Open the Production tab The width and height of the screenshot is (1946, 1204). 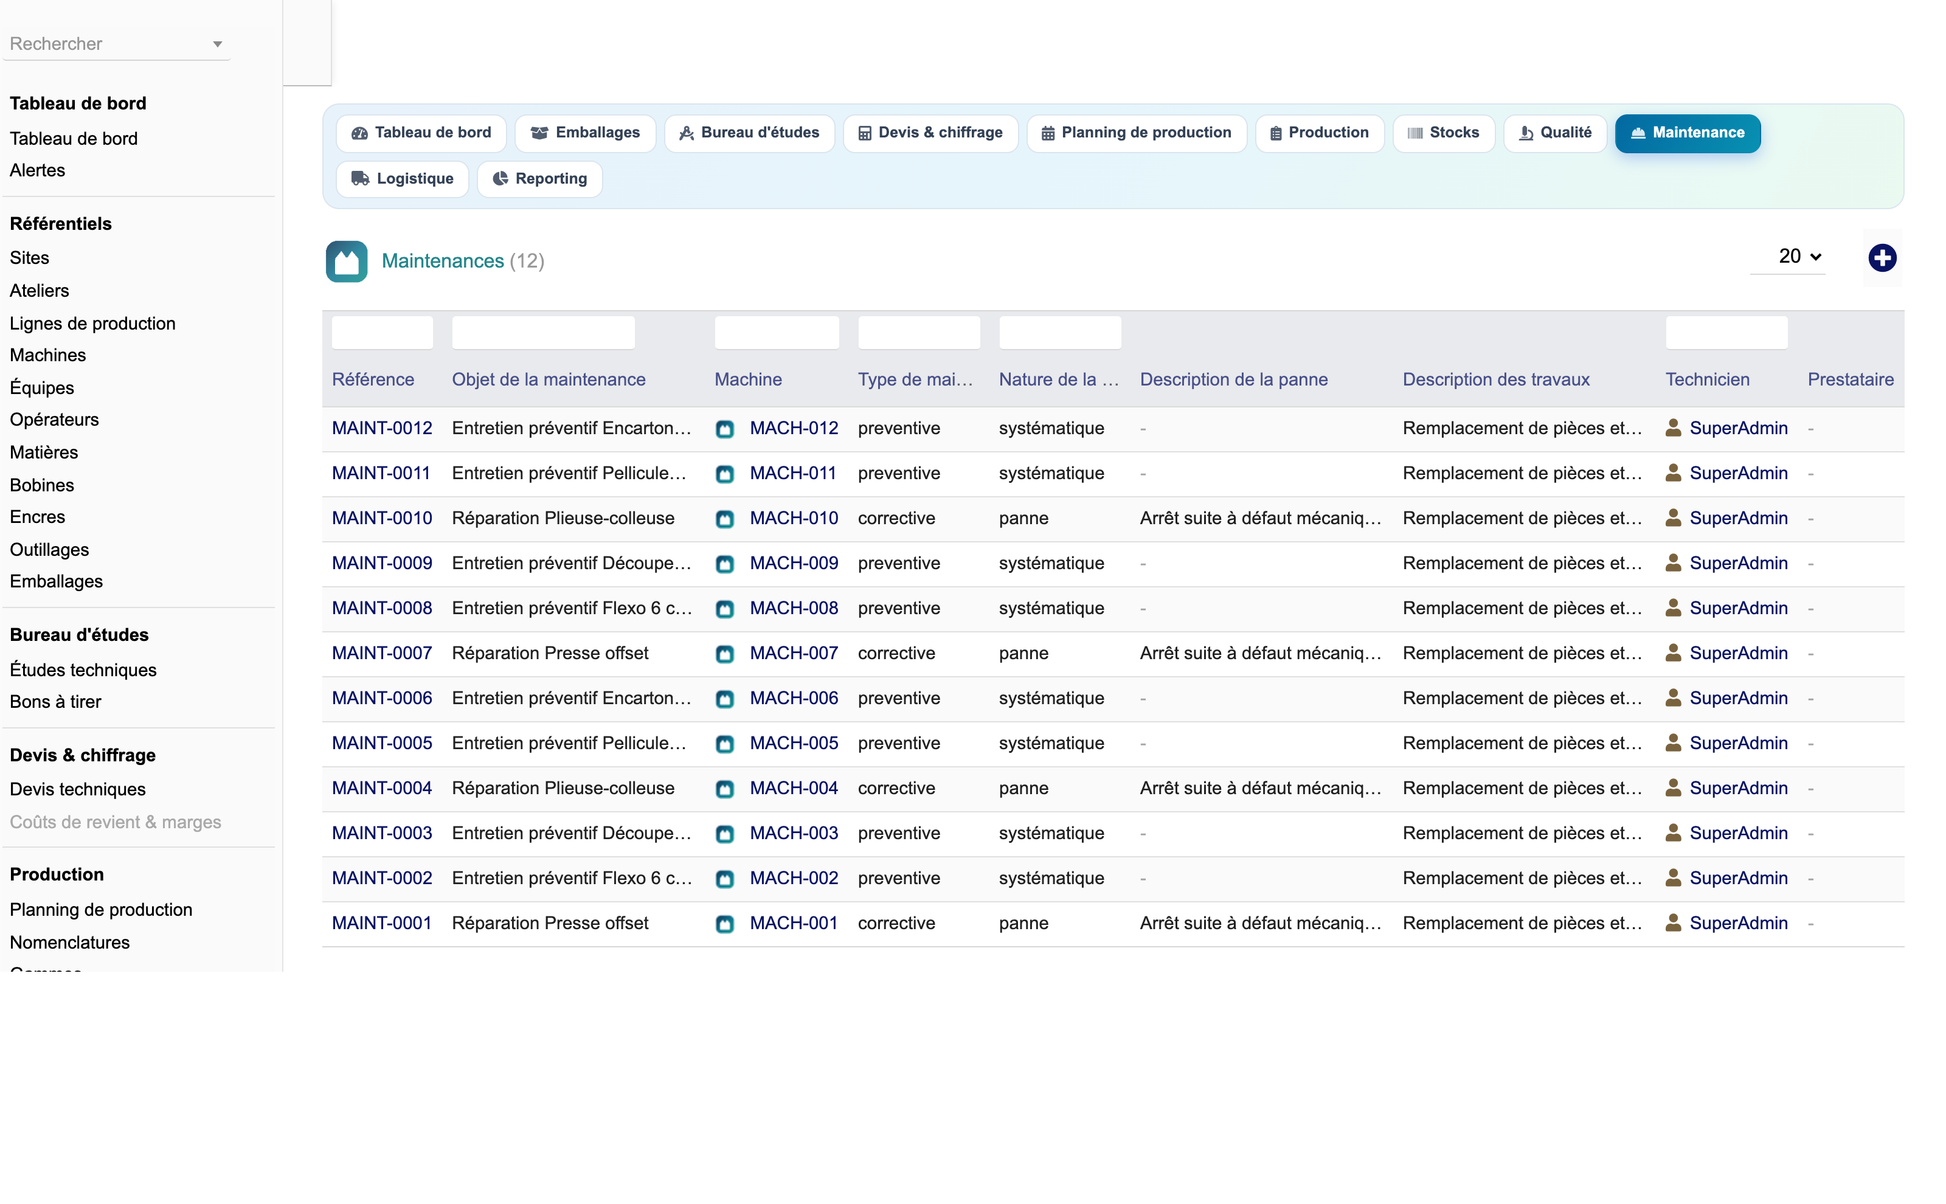coord(1319,133)
